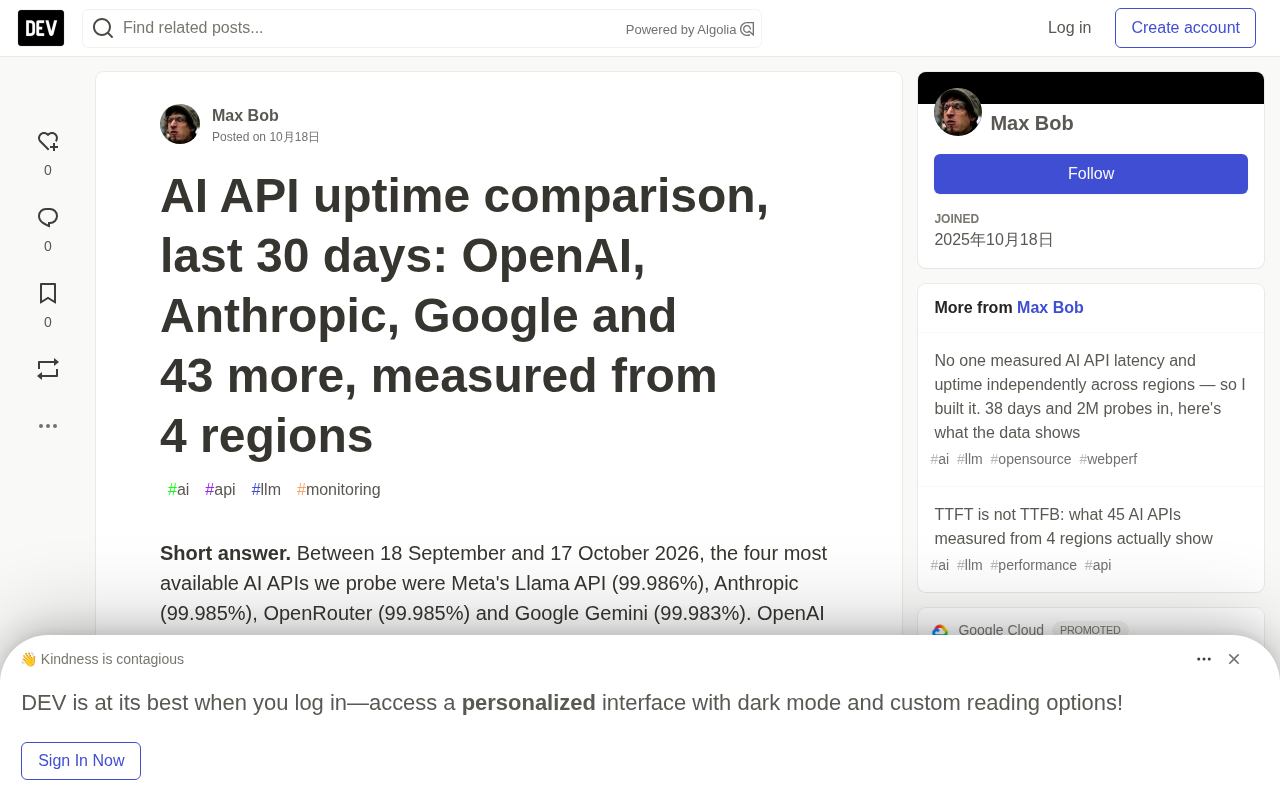Open the #ai tag below the title
The width and height of the screenshot is (1280, 800).
(179, 490)
